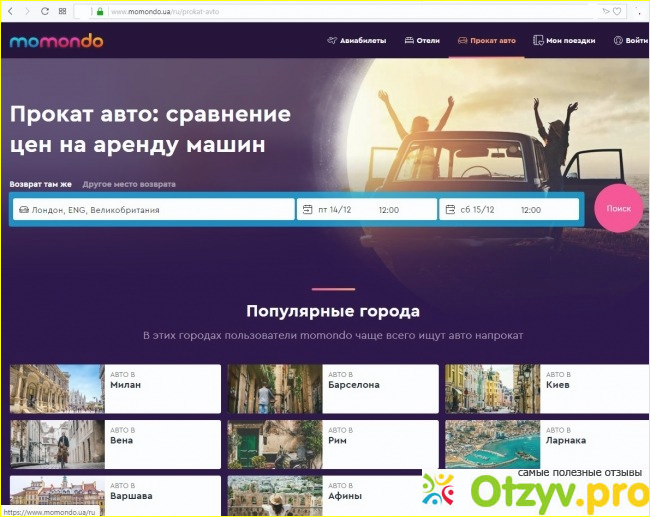Image resolution: width=650 pixels, height=517 pixels.
Task: Click the Милан city thumbnail image
Action: (57, 389)
